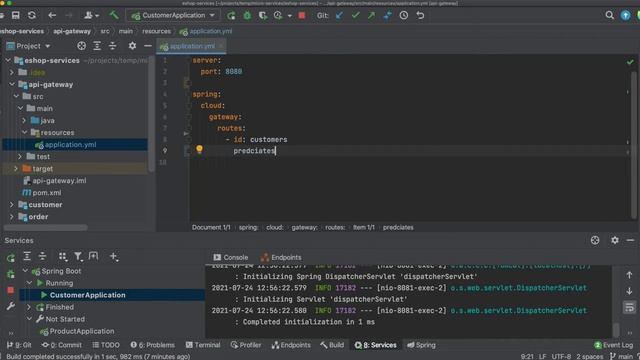The width and height of the screenshot is (640, 360).
Task: Open the CustomerApplication run configuration dropdown
Action: pyautogui.click(x=173, y=16)
